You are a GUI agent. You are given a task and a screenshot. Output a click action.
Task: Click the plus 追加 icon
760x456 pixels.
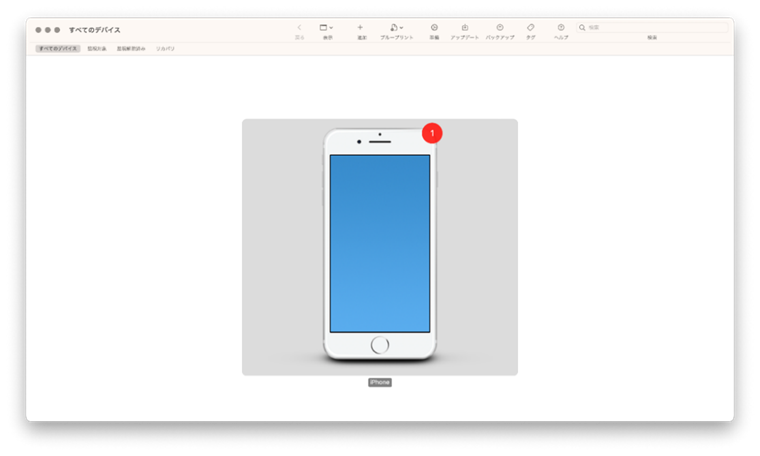[360, 28]
